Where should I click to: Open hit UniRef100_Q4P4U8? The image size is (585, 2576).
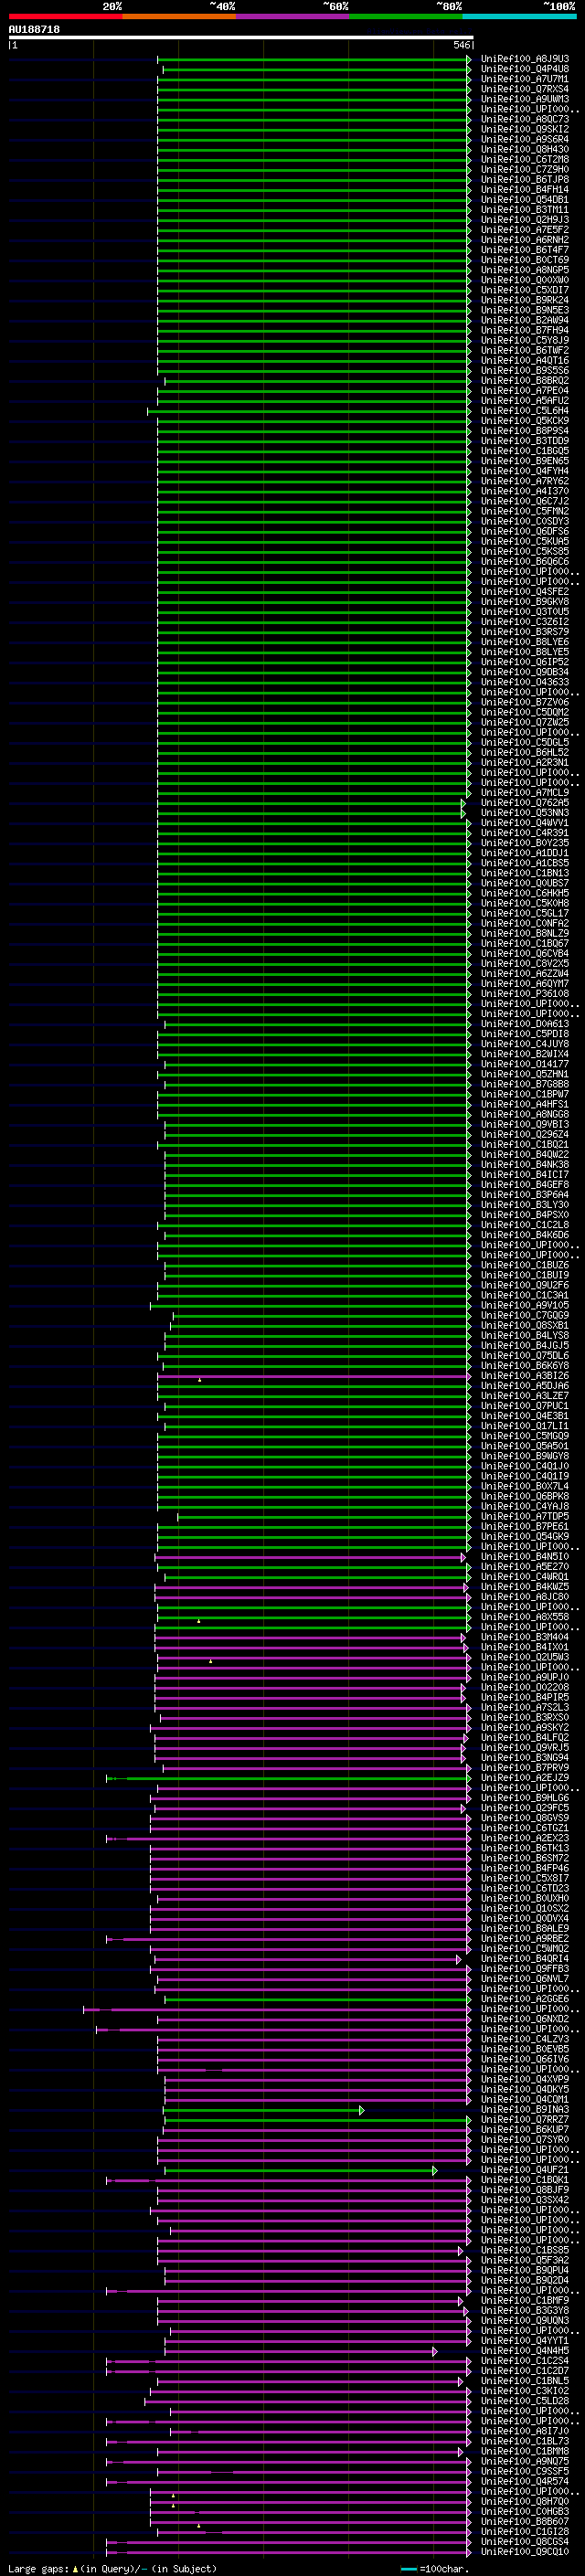pyautogui.click(x=525, y=69)
